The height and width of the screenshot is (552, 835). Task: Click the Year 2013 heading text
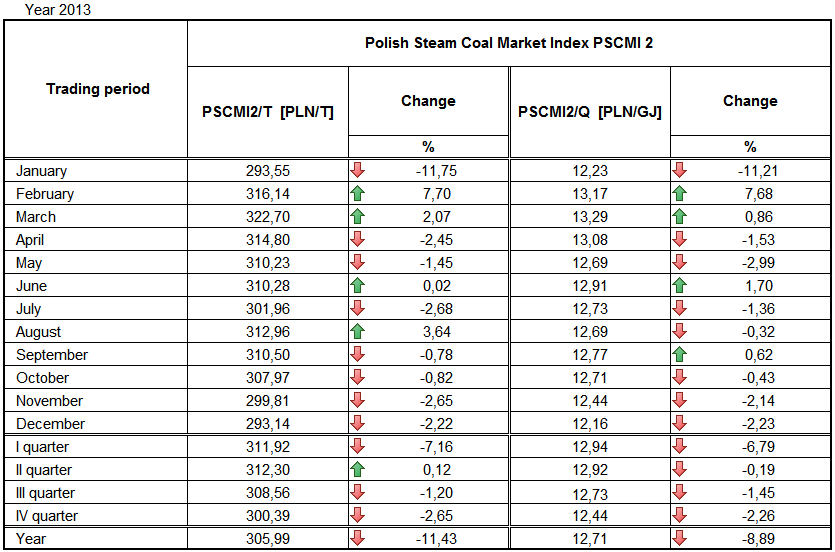pos(47,8)
